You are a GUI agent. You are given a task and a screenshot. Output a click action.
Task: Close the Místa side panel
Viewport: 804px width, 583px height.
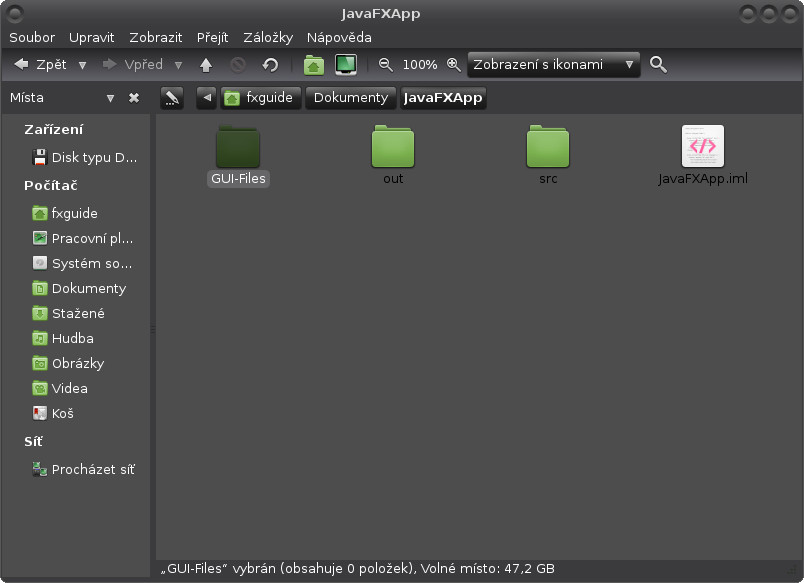click(x=134, y=98)
